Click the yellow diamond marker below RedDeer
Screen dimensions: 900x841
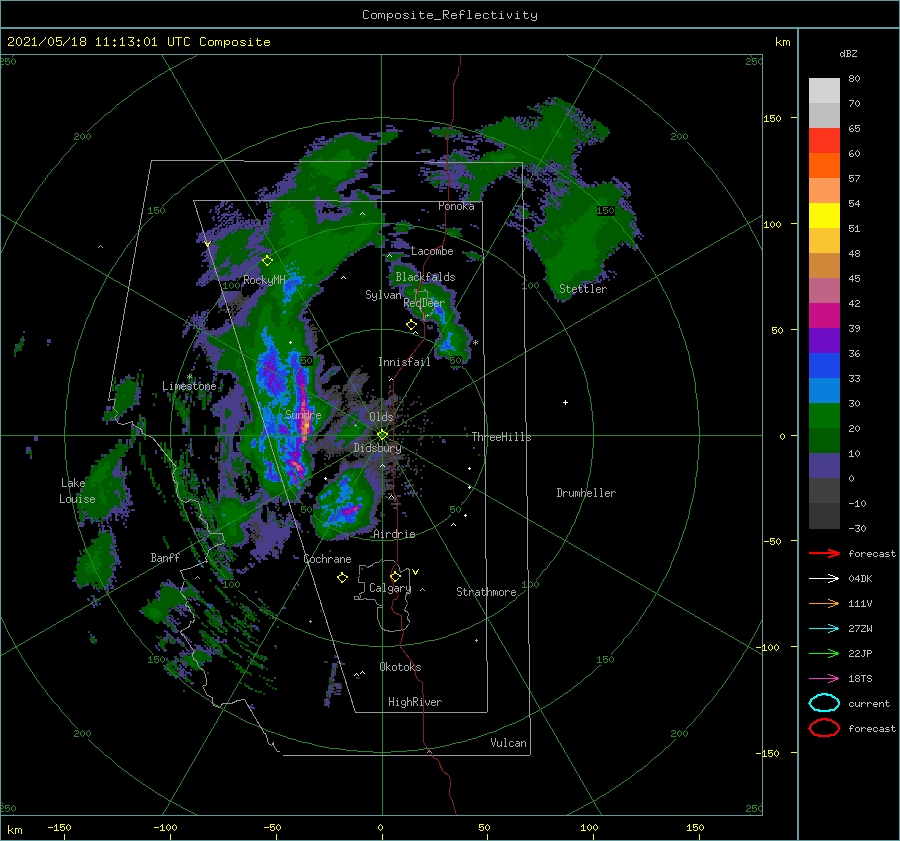tap(412, 325)
